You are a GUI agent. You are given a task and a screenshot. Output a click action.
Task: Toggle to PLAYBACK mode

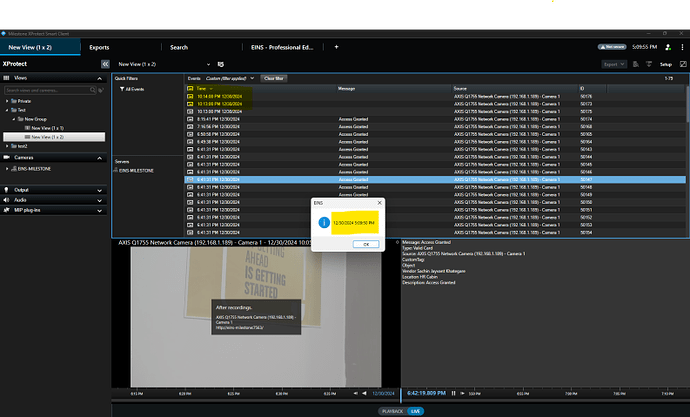(393, 410)
